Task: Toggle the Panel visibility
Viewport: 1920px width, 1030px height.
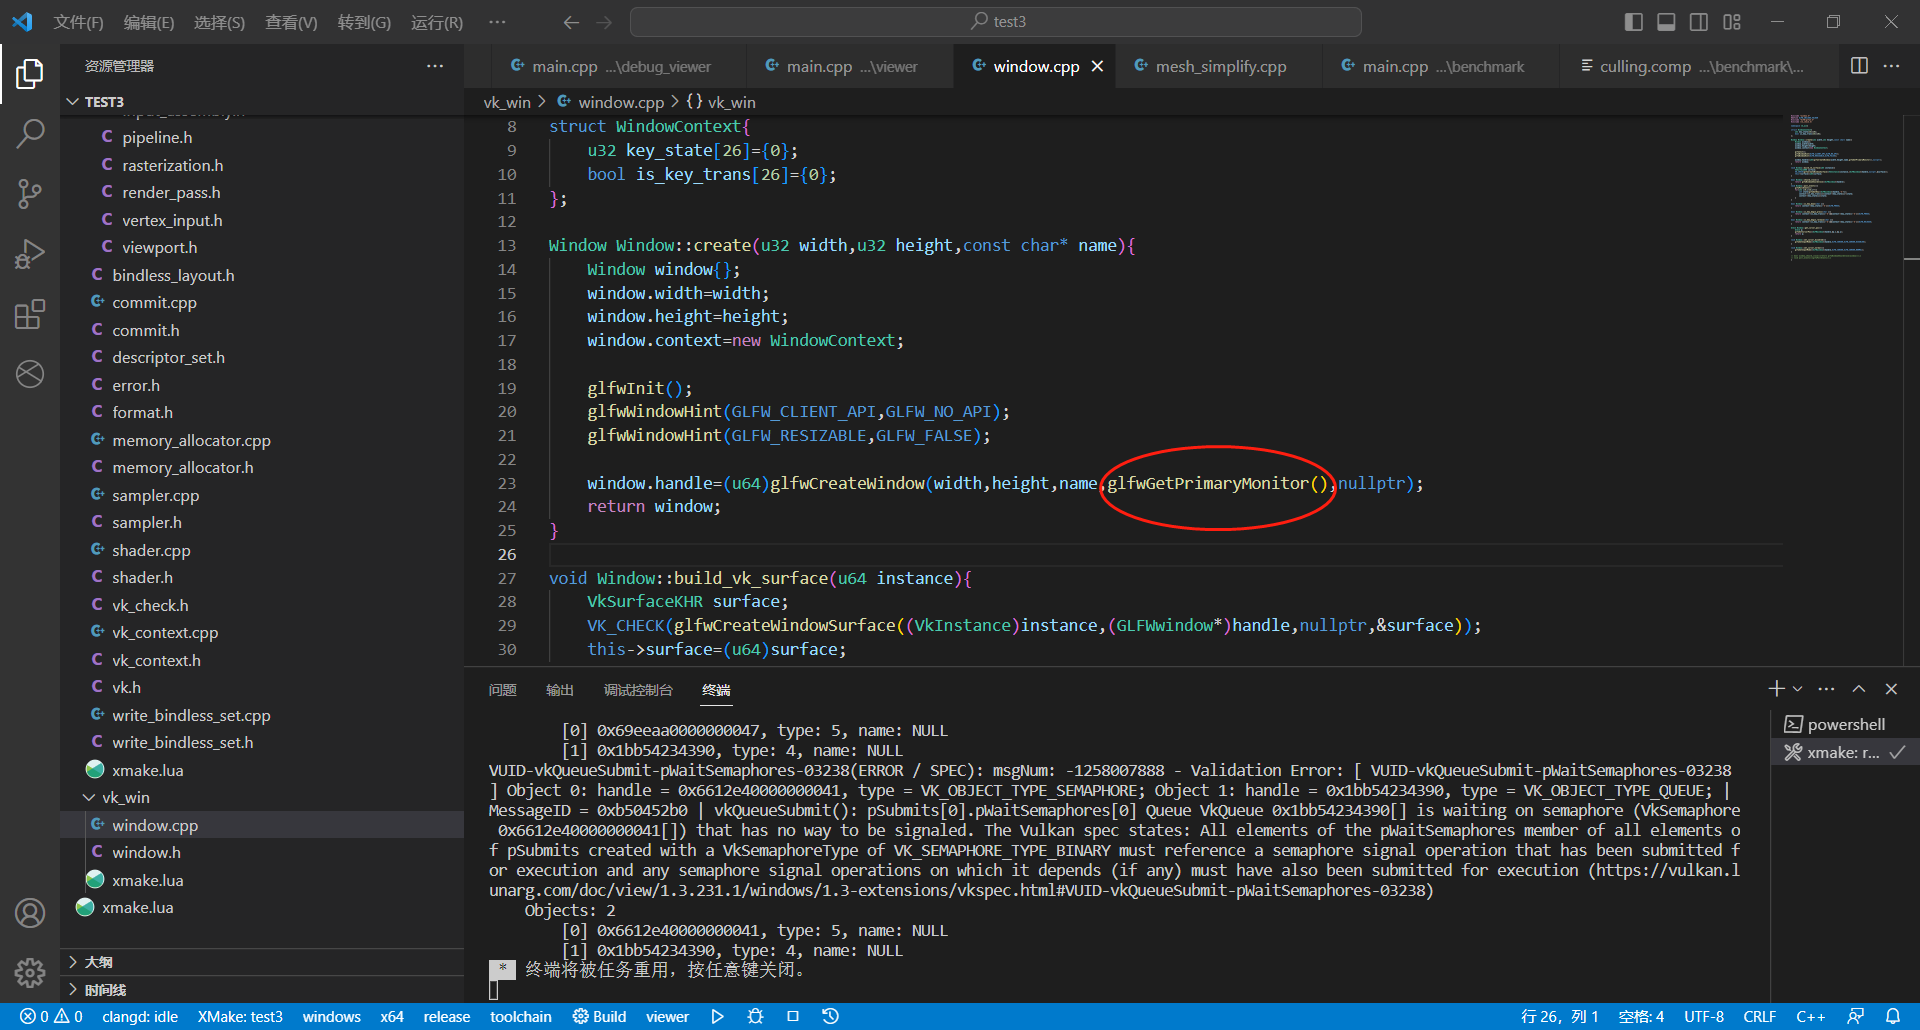Action: point(1666,21)
